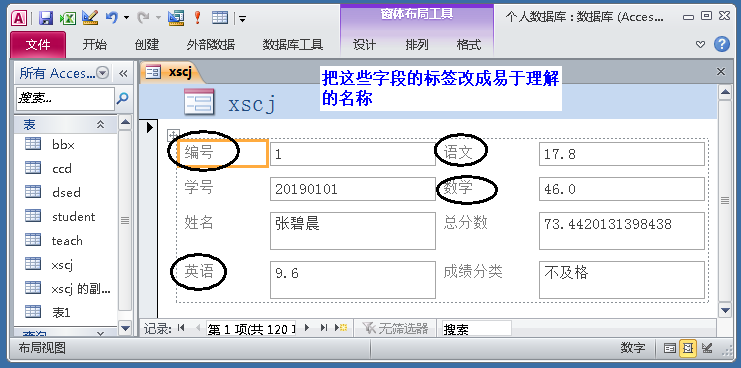Open the Customize Quick Access Toolbar dropdown

tap(242, 19)
